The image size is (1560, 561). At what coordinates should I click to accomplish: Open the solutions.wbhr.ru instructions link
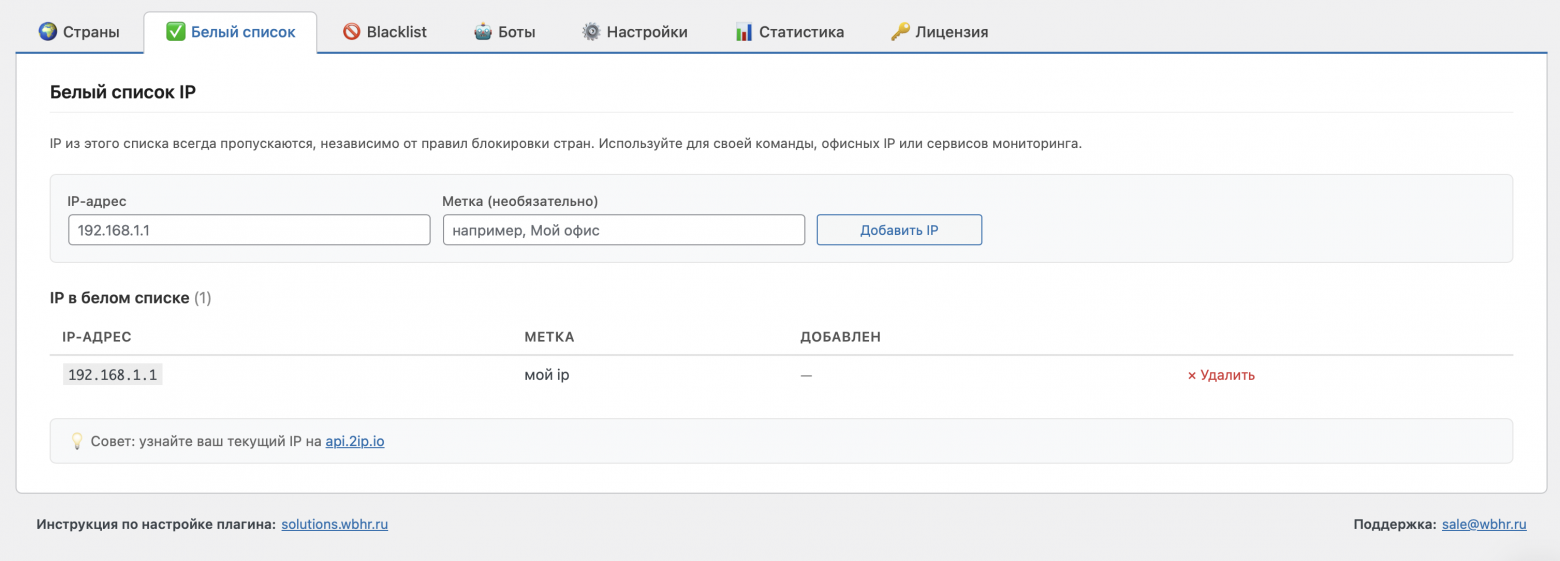pyautogui.click(x=335, y=524)
